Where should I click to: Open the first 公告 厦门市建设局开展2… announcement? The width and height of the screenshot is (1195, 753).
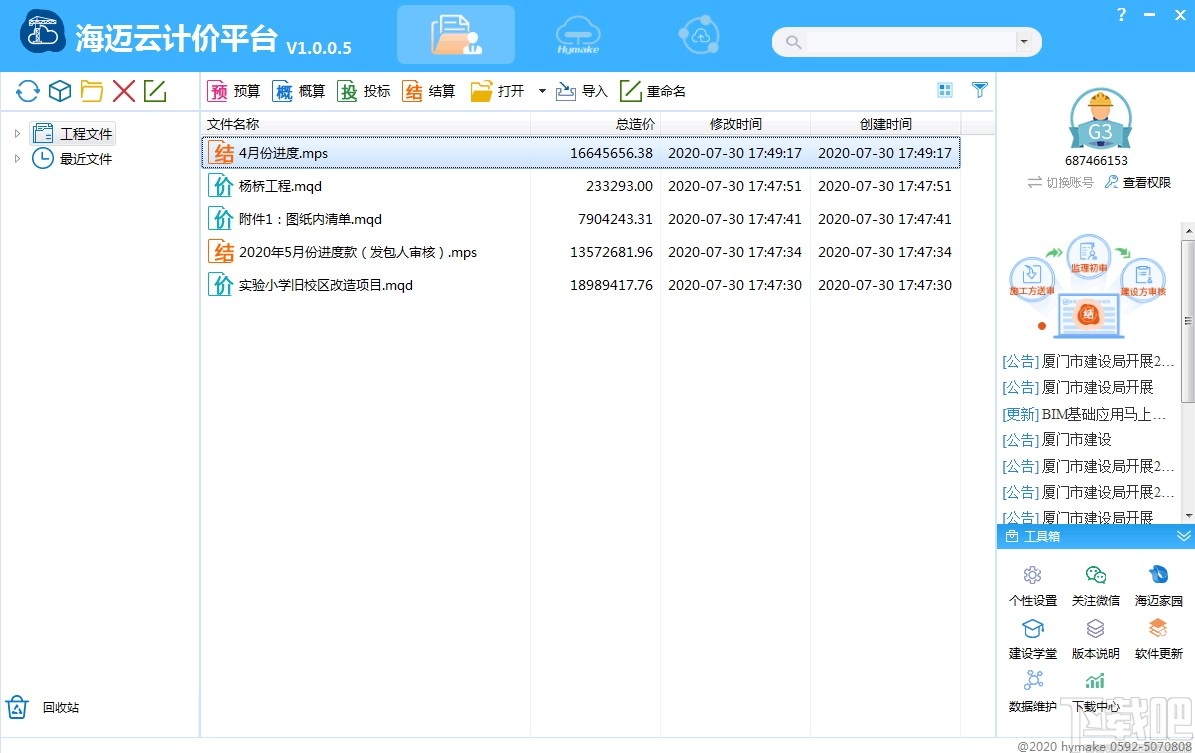[1088, 361]
